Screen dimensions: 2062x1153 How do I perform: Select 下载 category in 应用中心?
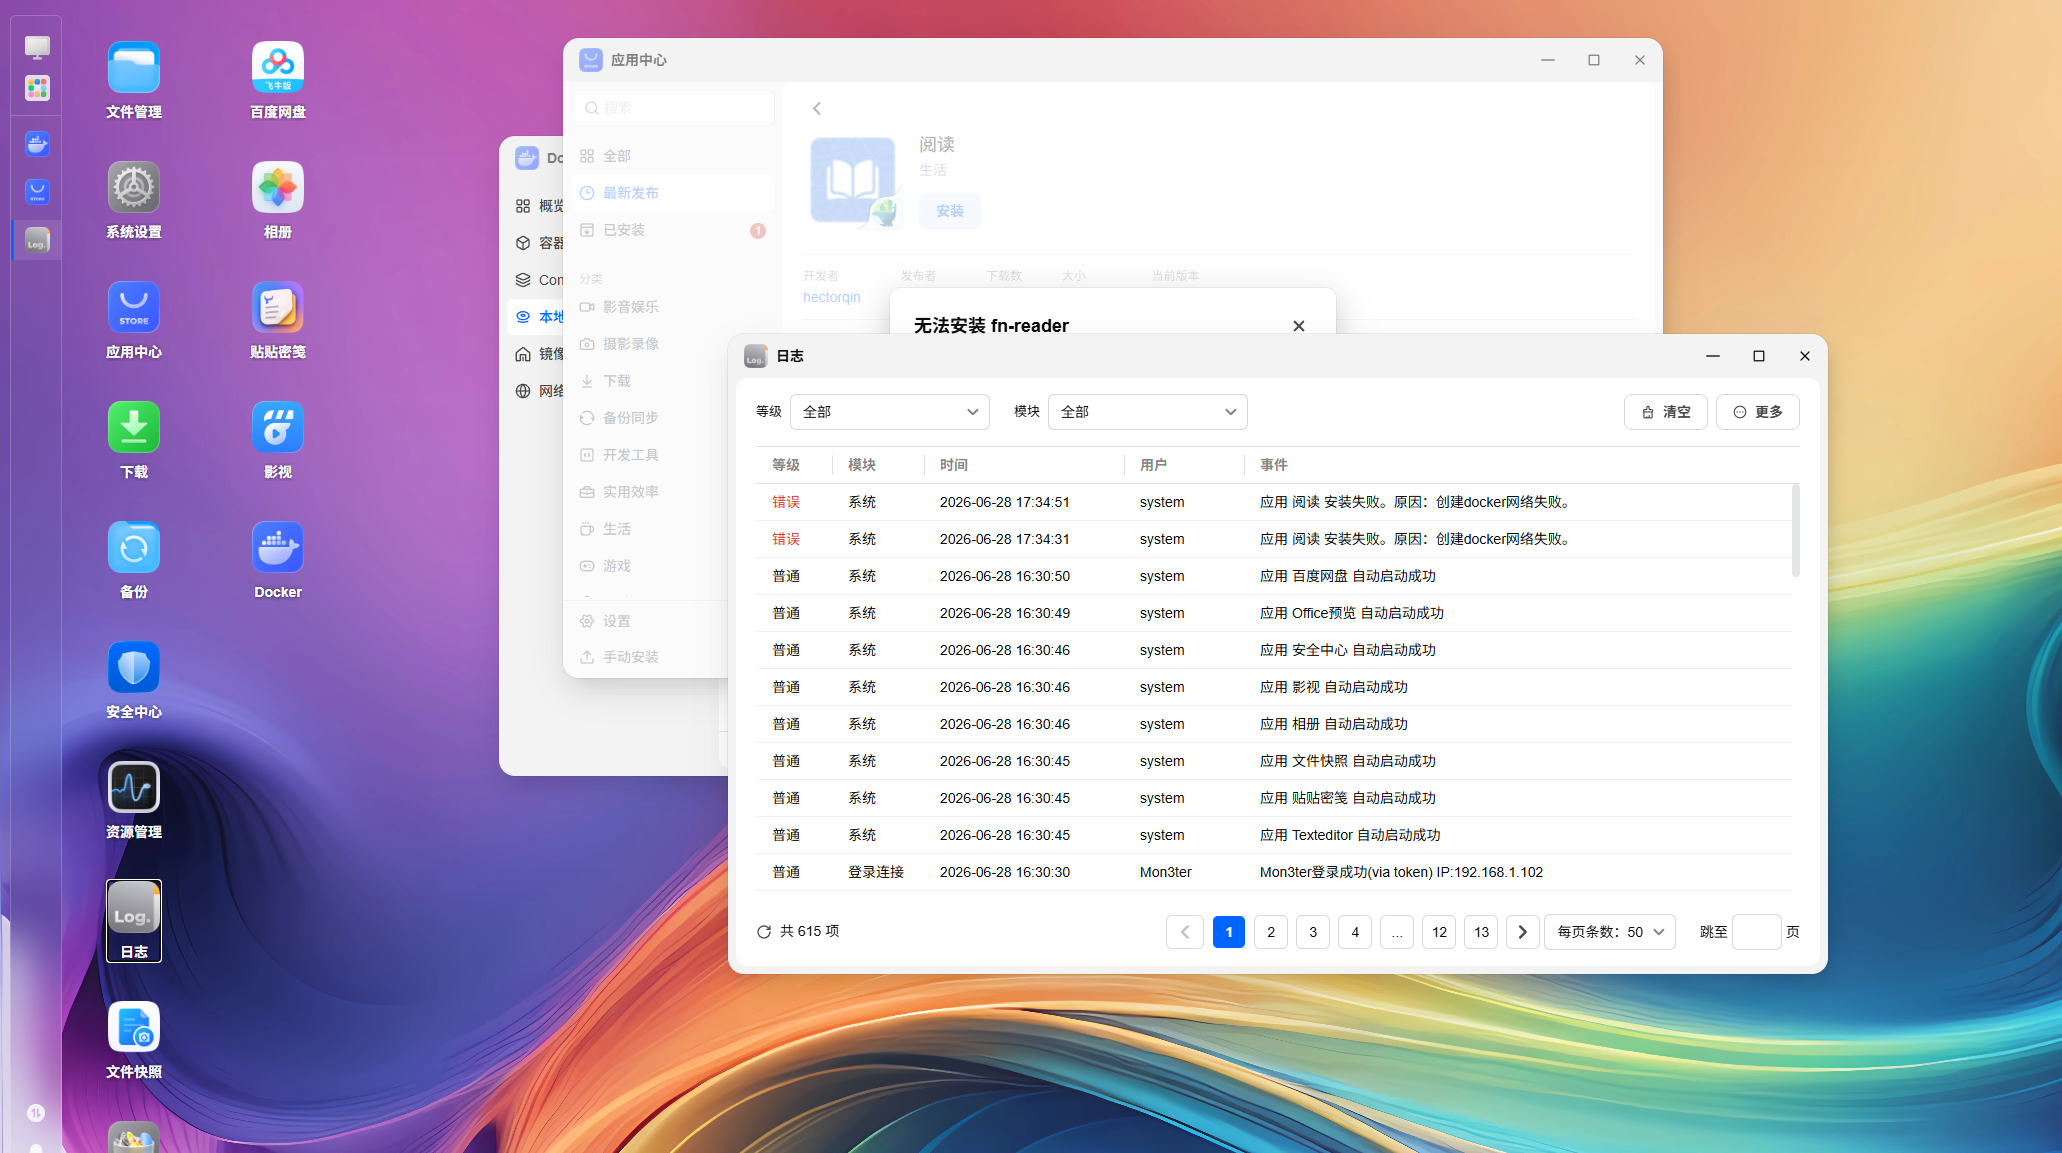(650, 381)
